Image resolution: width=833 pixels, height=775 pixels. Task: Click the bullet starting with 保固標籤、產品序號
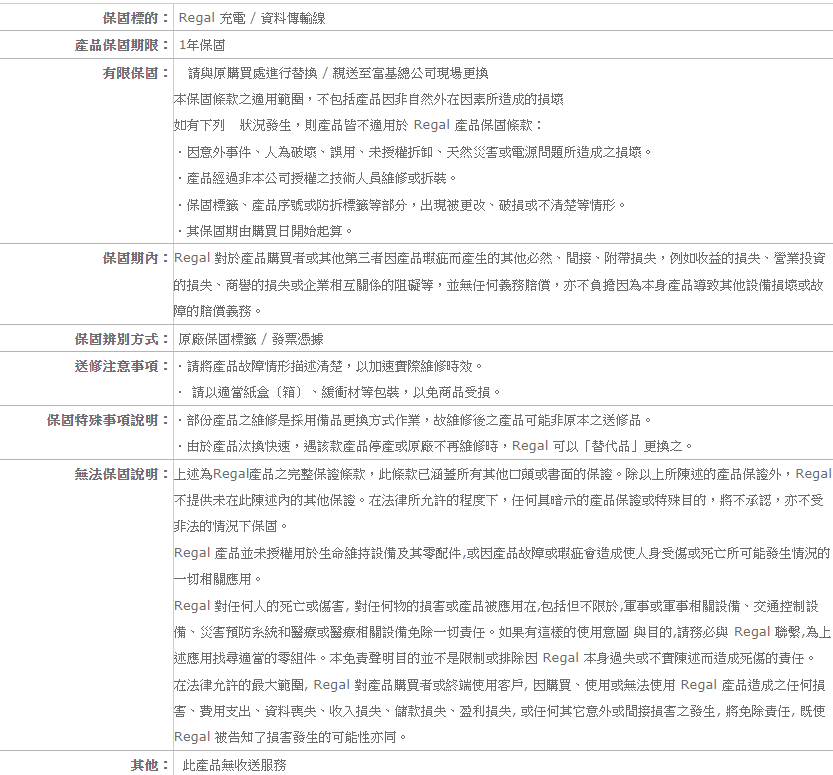tap(400, 205)
